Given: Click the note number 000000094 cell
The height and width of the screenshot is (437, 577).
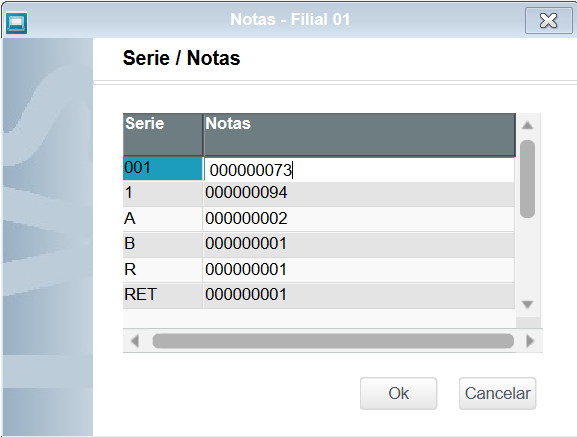Looking at the screenshot, I should 358,193.
